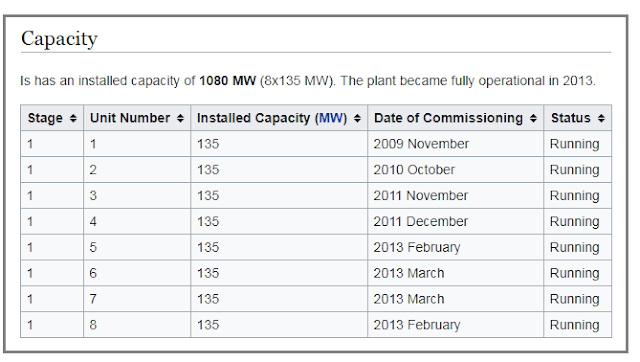
Task: Click the Status column sort arrows
Action: (x=601, y=118)
